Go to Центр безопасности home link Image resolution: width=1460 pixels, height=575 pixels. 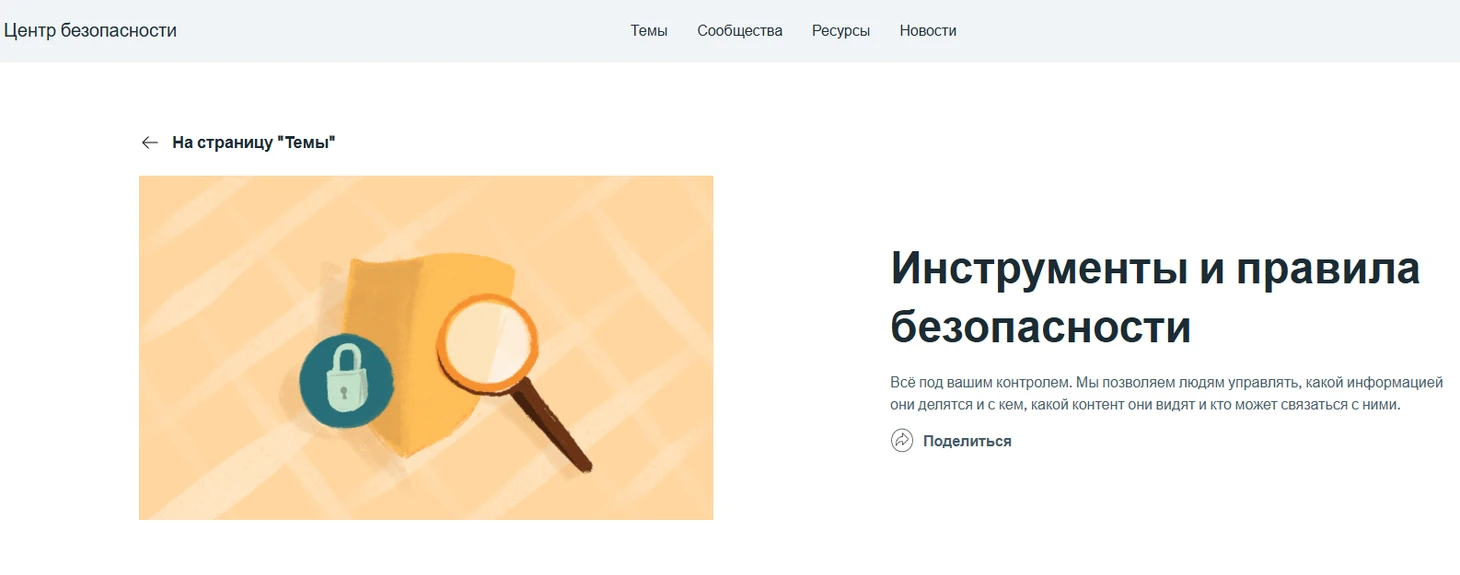(x=90, y=31)
